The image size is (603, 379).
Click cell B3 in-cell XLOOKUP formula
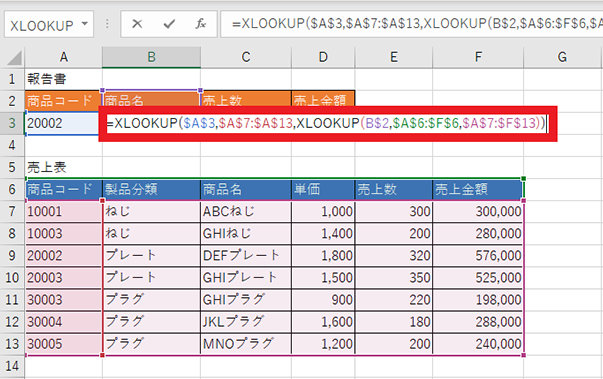point(326,123)
